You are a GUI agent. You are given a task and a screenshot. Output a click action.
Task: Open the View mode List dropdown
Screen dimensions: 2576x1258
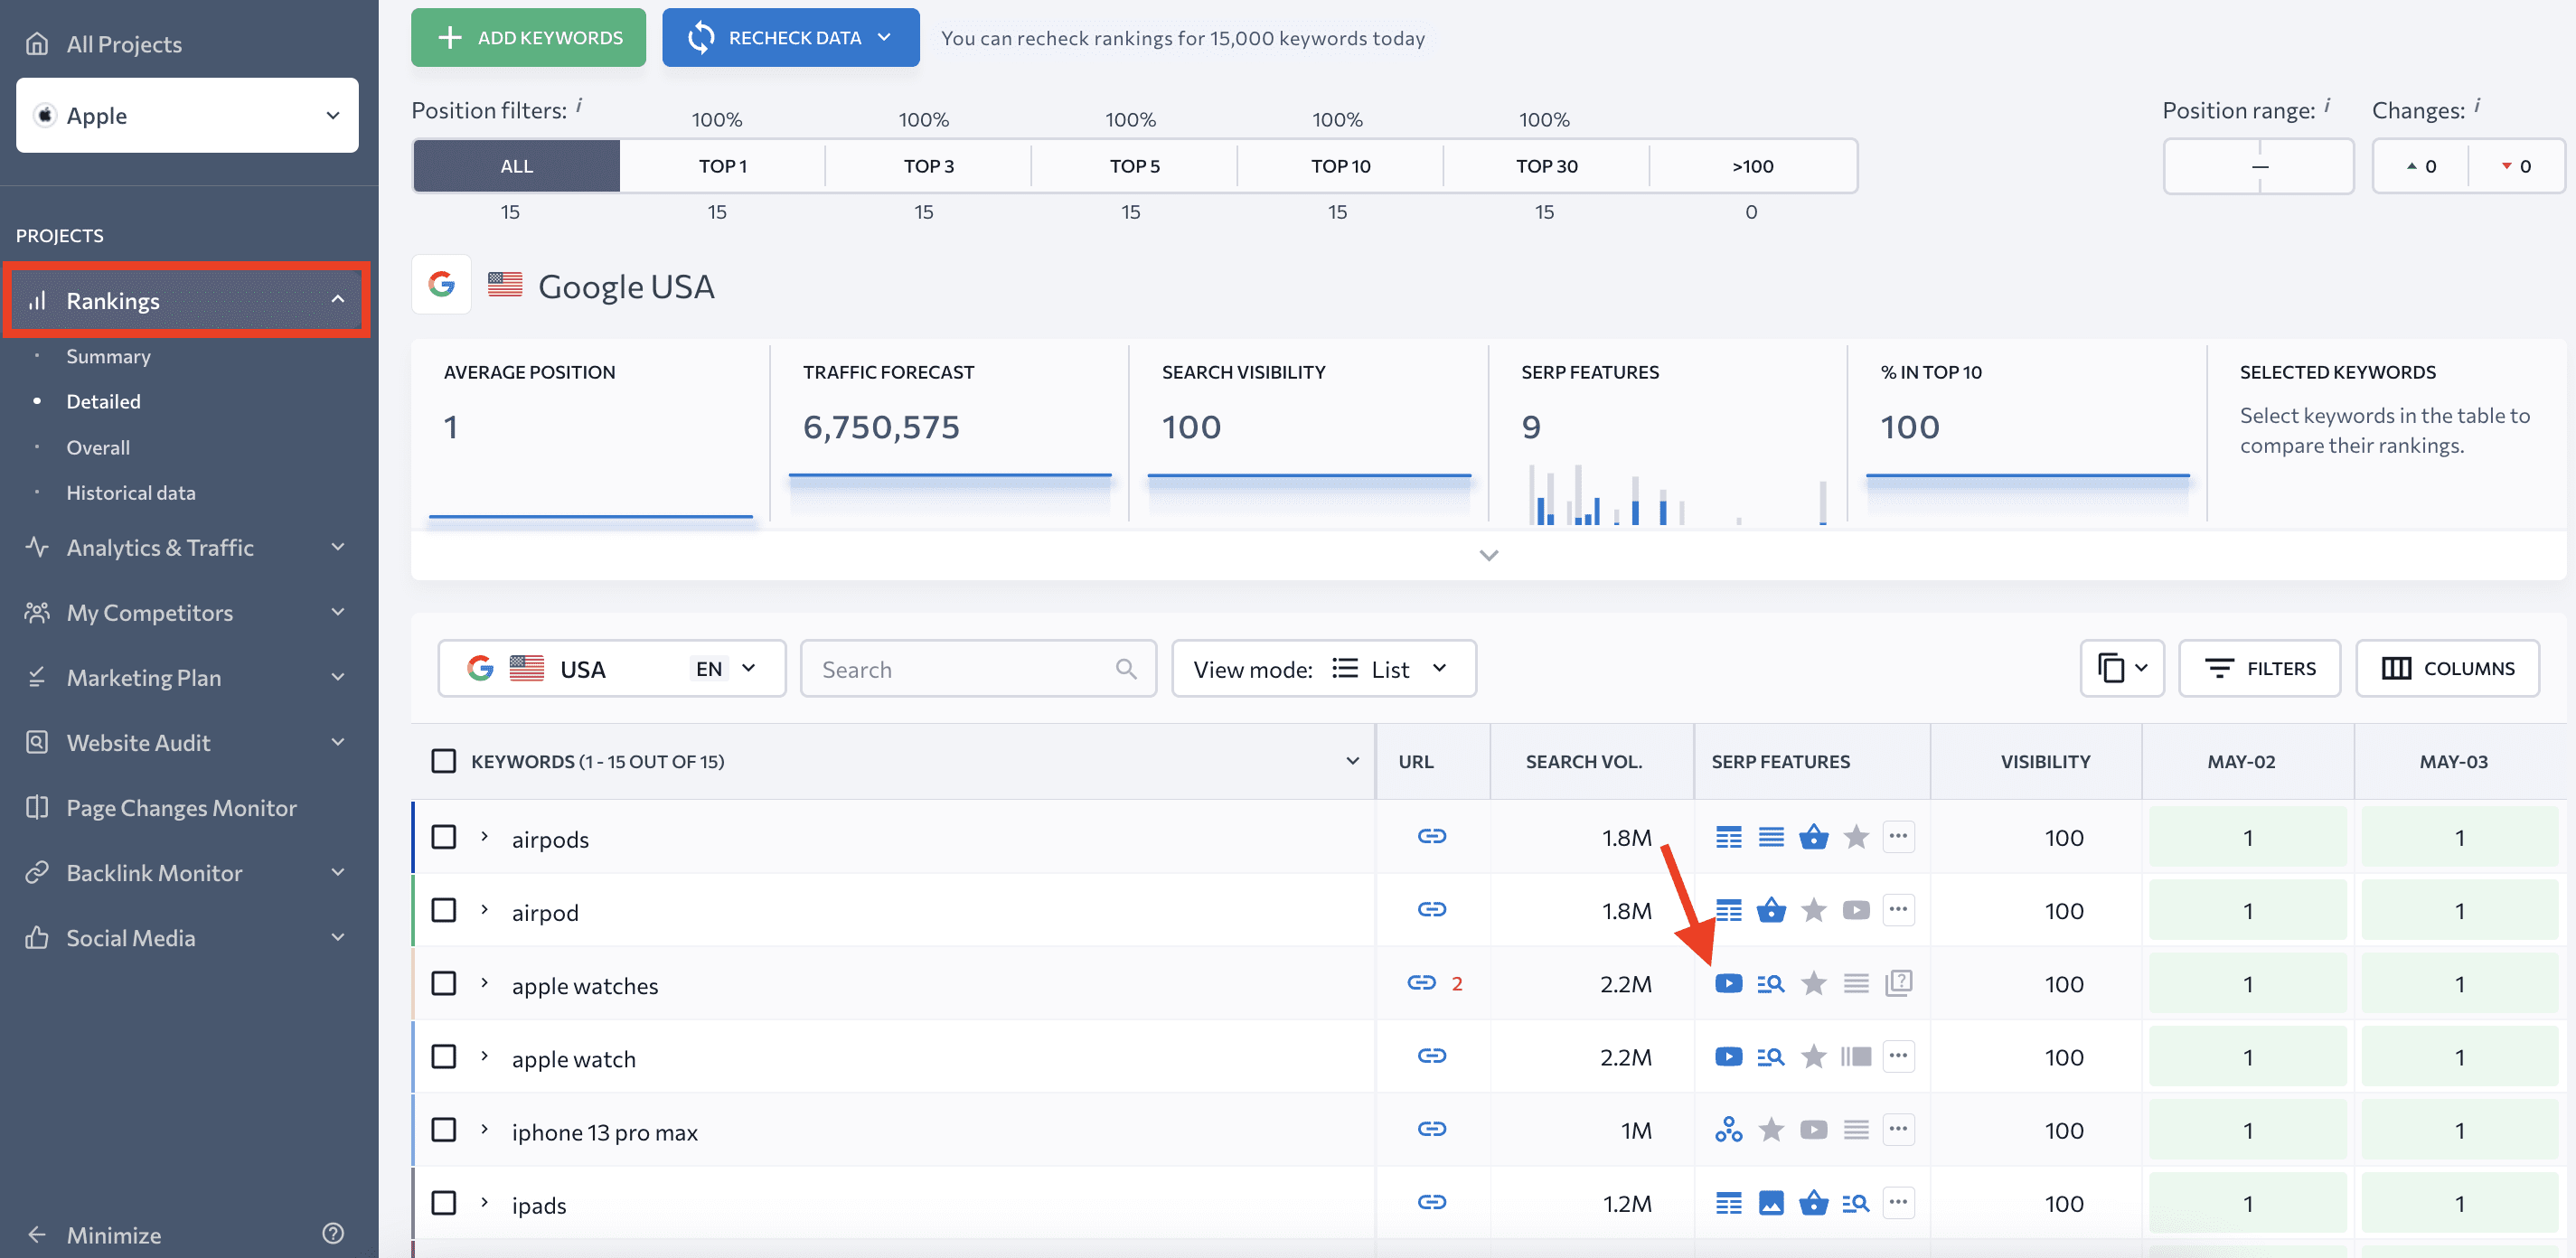click(1323, 668)
